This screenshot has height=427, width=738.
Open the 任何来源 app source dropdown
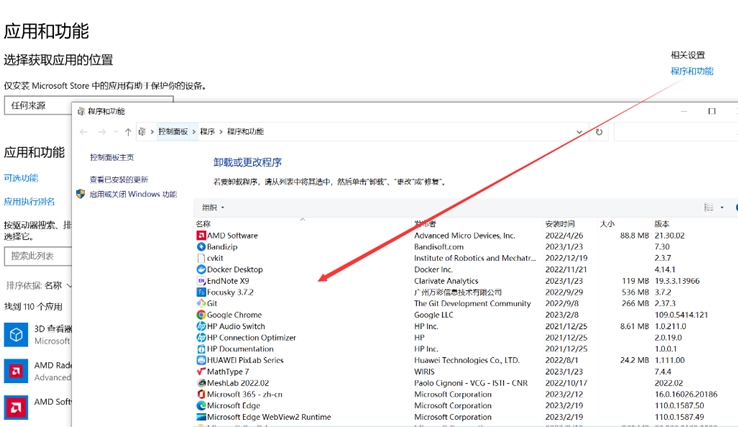click(x=89, y=105)
